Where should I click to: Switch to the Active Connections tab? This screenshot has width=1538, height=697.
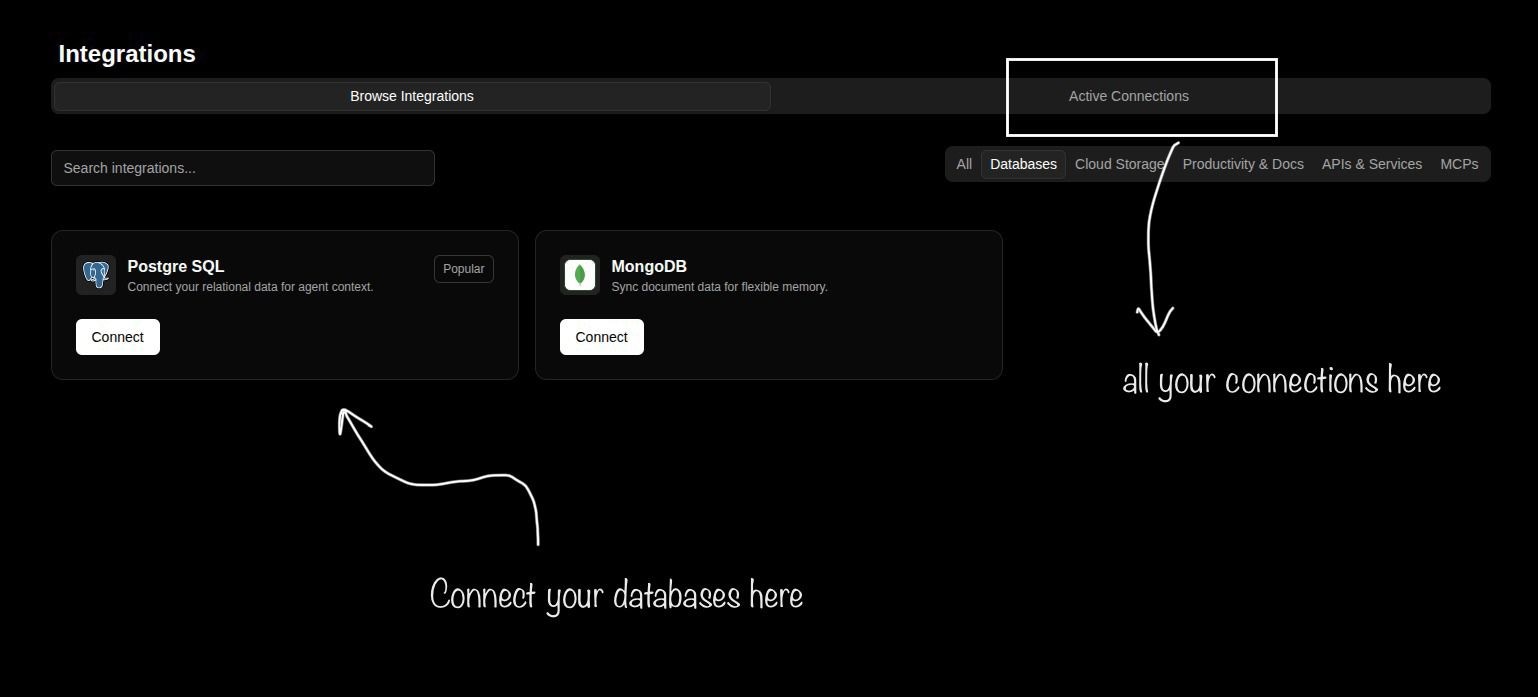(x=1129, y=96)
